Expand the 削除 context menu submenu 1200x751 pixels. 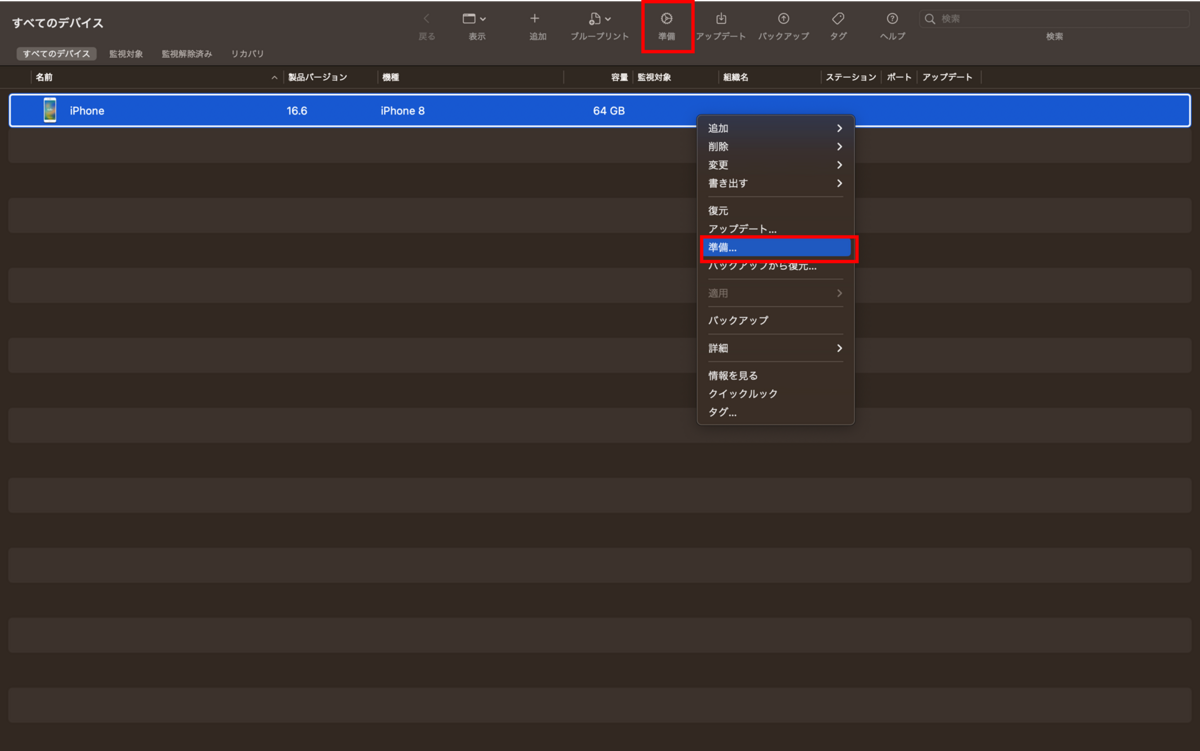[776, 146]
